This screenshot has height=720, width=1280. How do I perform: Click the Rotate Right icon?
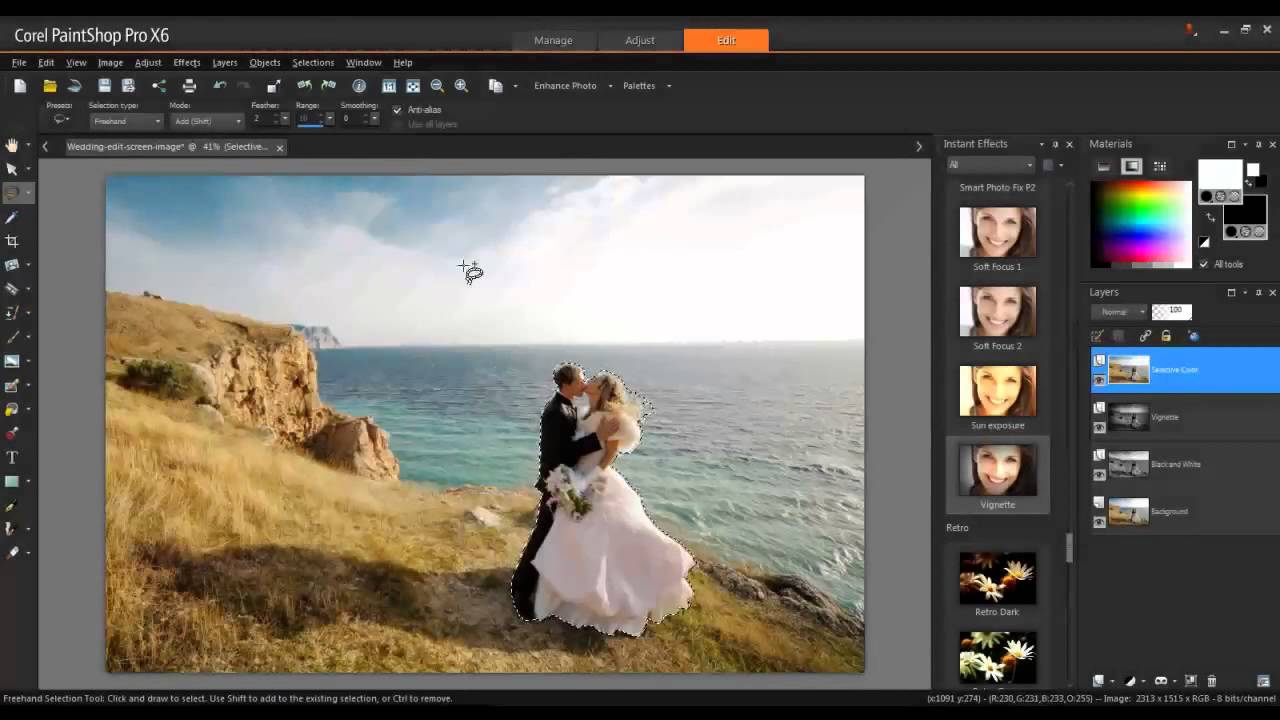point(328,86)
